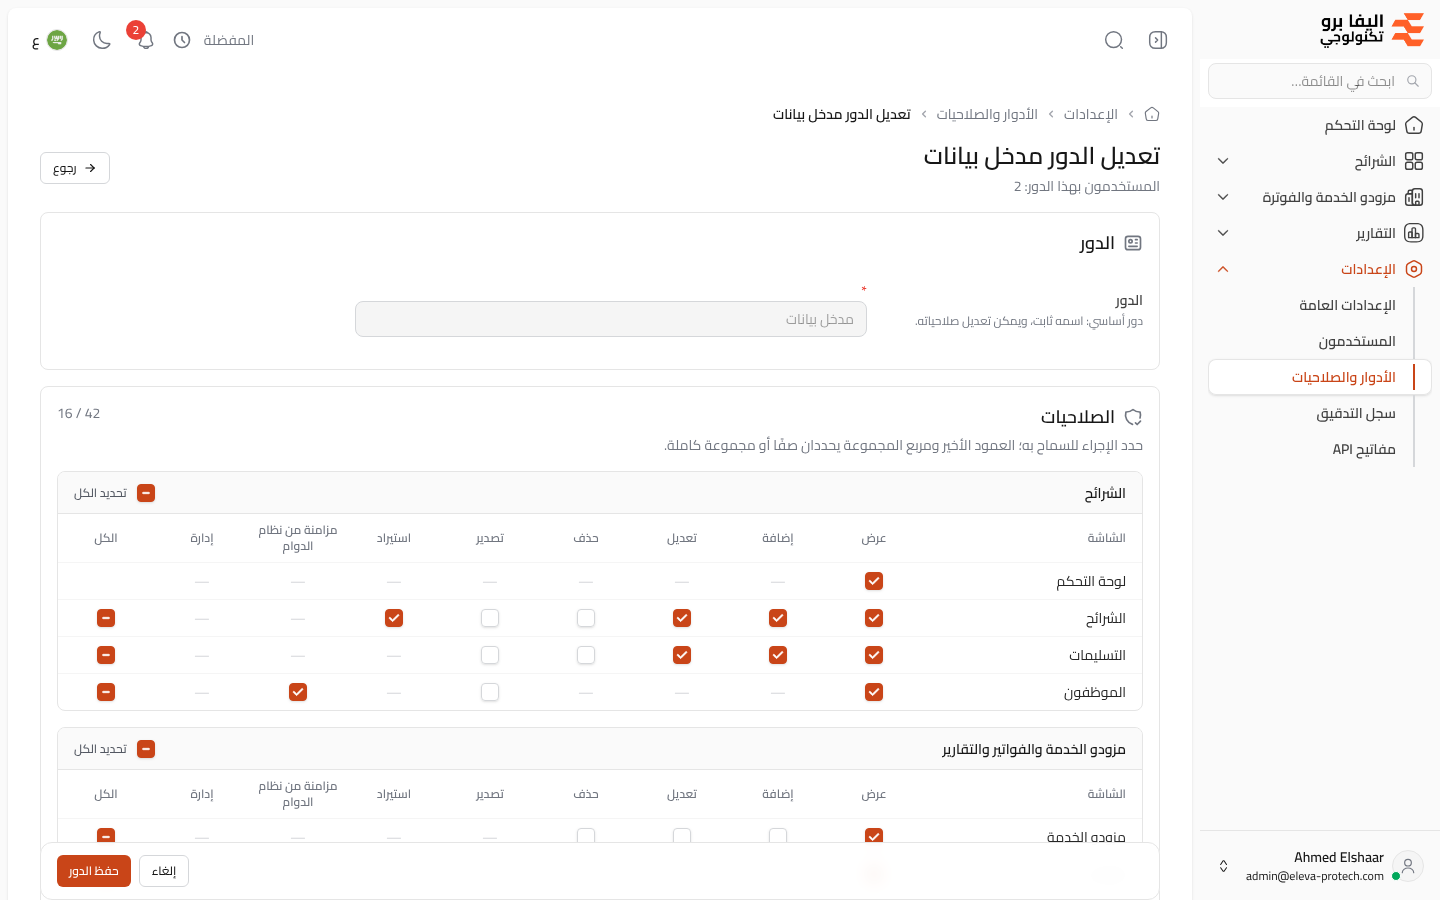Open سجل التدقيق audit log
This screenshot has width=1440, height=900.
click(1356, 413)
